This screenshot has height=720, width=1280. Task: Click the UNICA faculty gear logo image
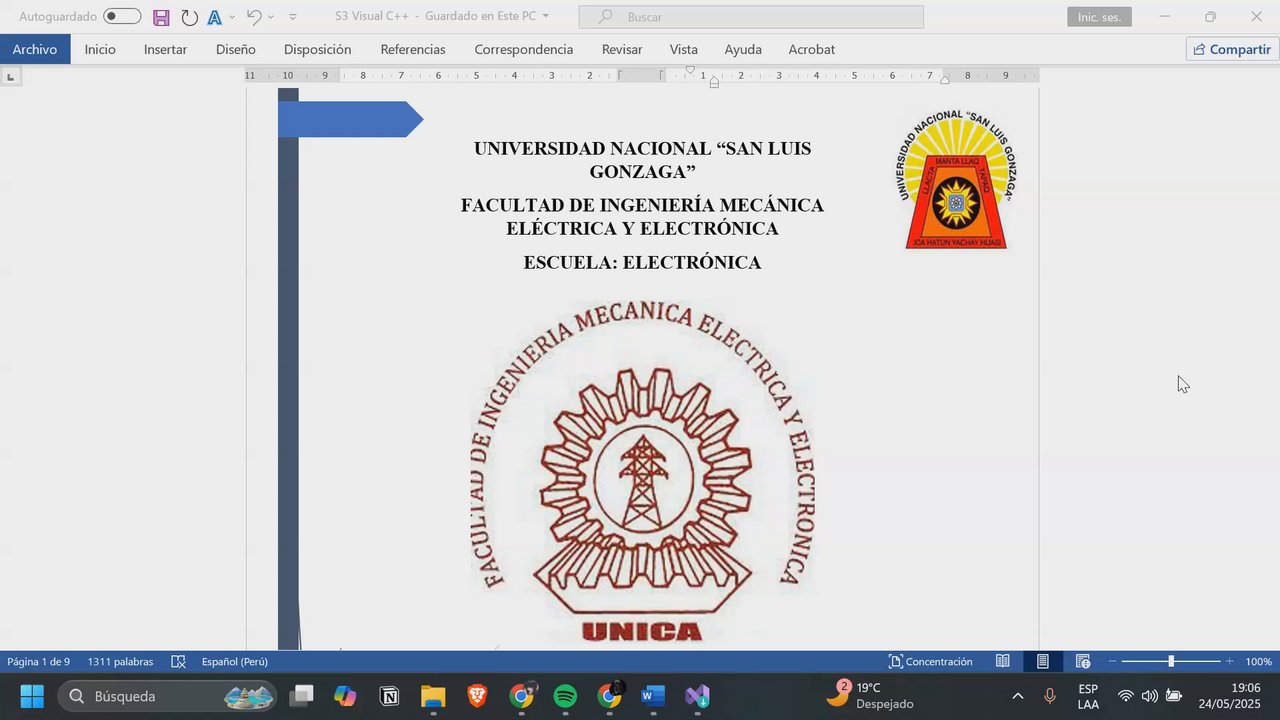[642, 473]
